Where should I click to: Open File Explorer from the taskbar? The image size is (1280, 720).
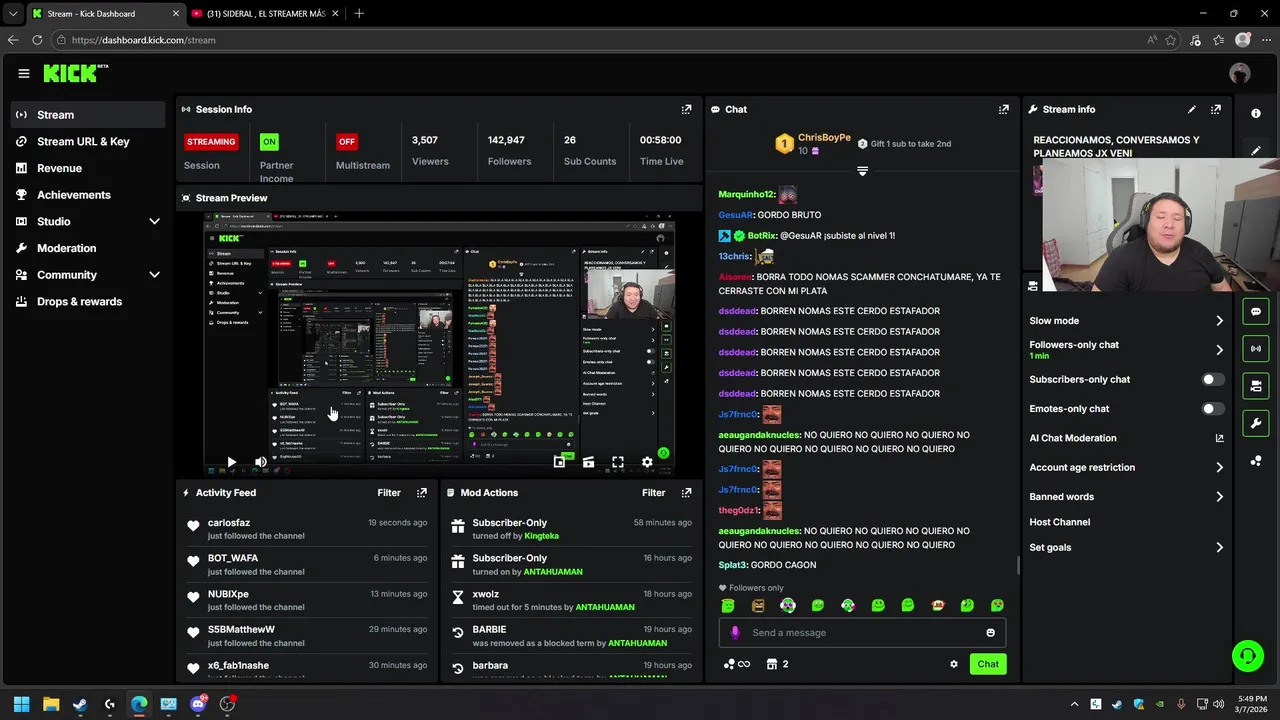tap(51, 704)
